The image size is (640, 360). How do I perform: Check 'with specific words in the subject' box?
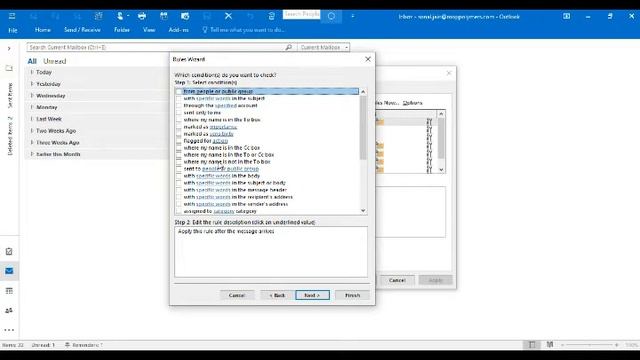tap(178, 98)
